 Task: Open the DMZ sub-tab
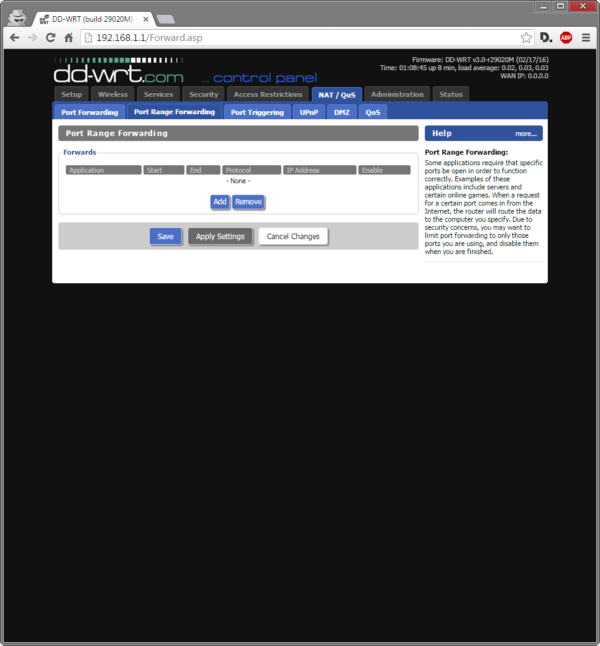pyautogui.click(x=342, y=112)
